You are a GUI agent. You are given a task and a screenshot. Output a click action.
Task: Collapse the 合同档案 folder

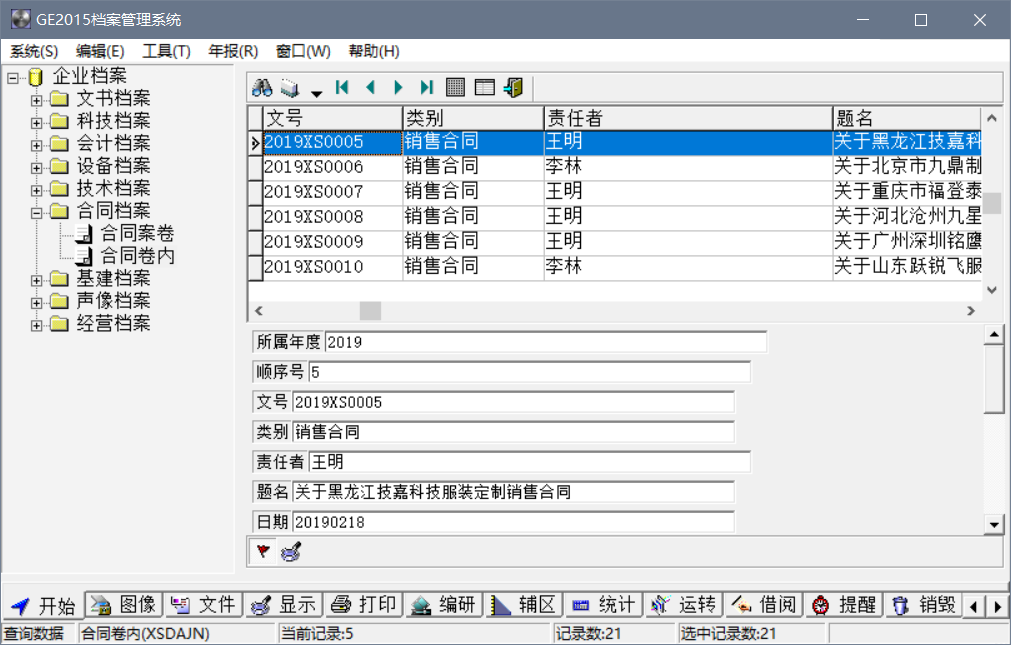coord(37,212)
